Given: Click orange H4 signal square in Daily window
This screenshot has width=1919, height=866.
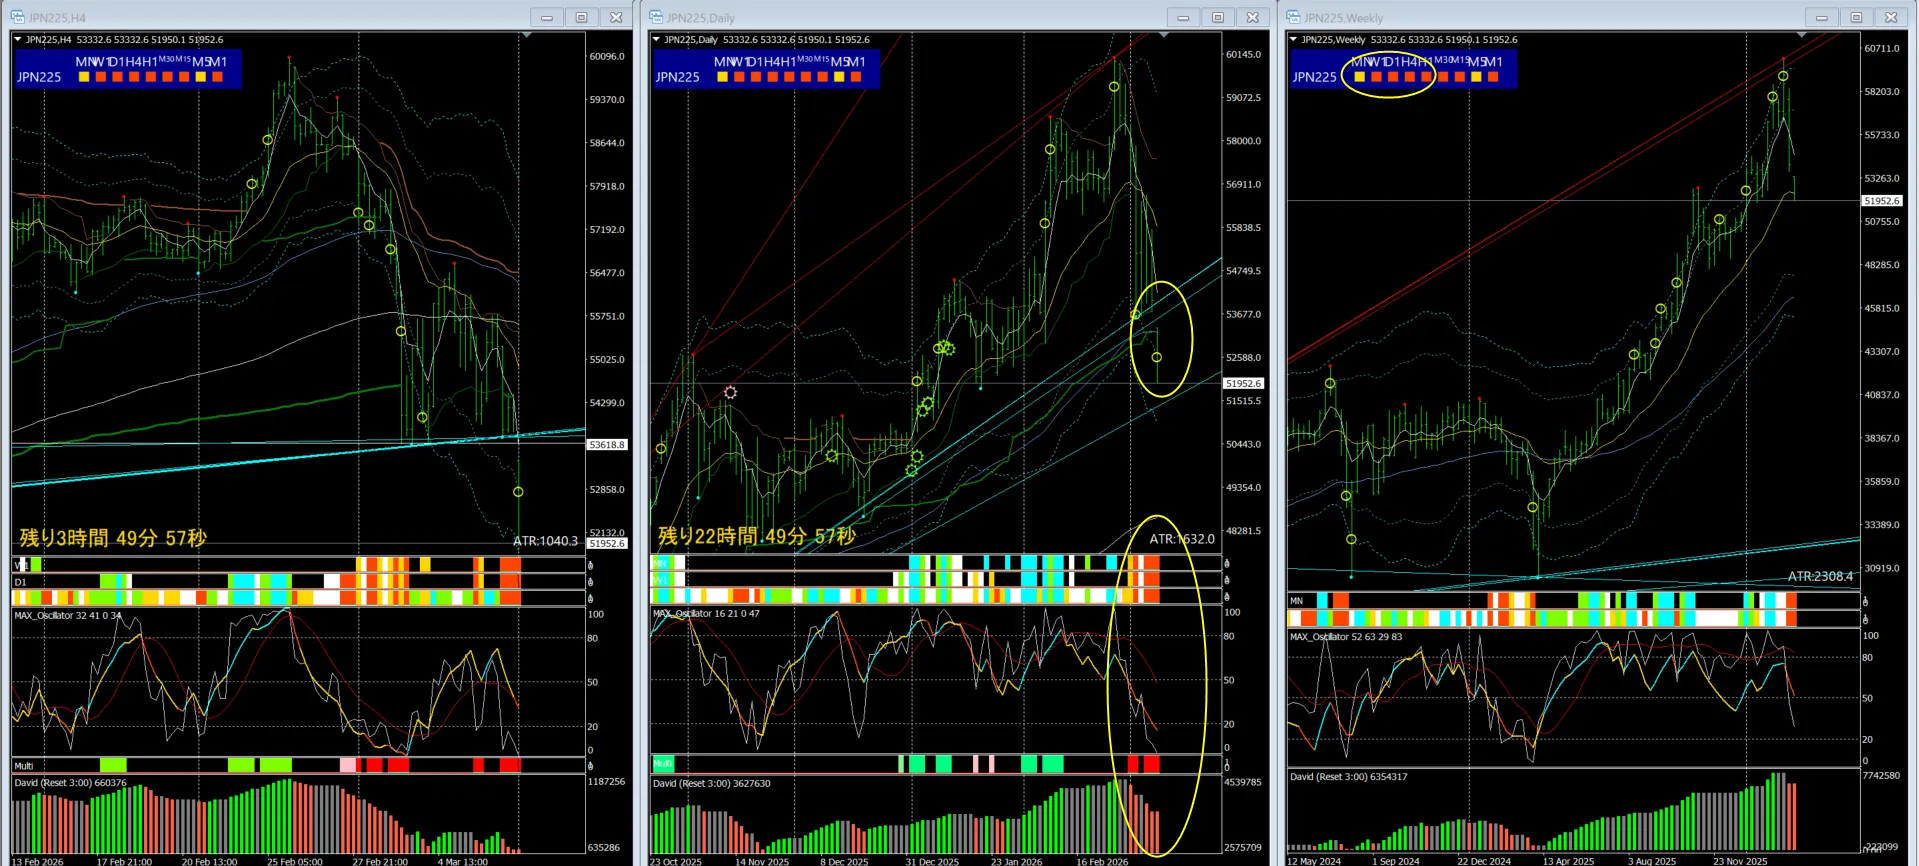Looking at the screenshot, I should [772, 77].
